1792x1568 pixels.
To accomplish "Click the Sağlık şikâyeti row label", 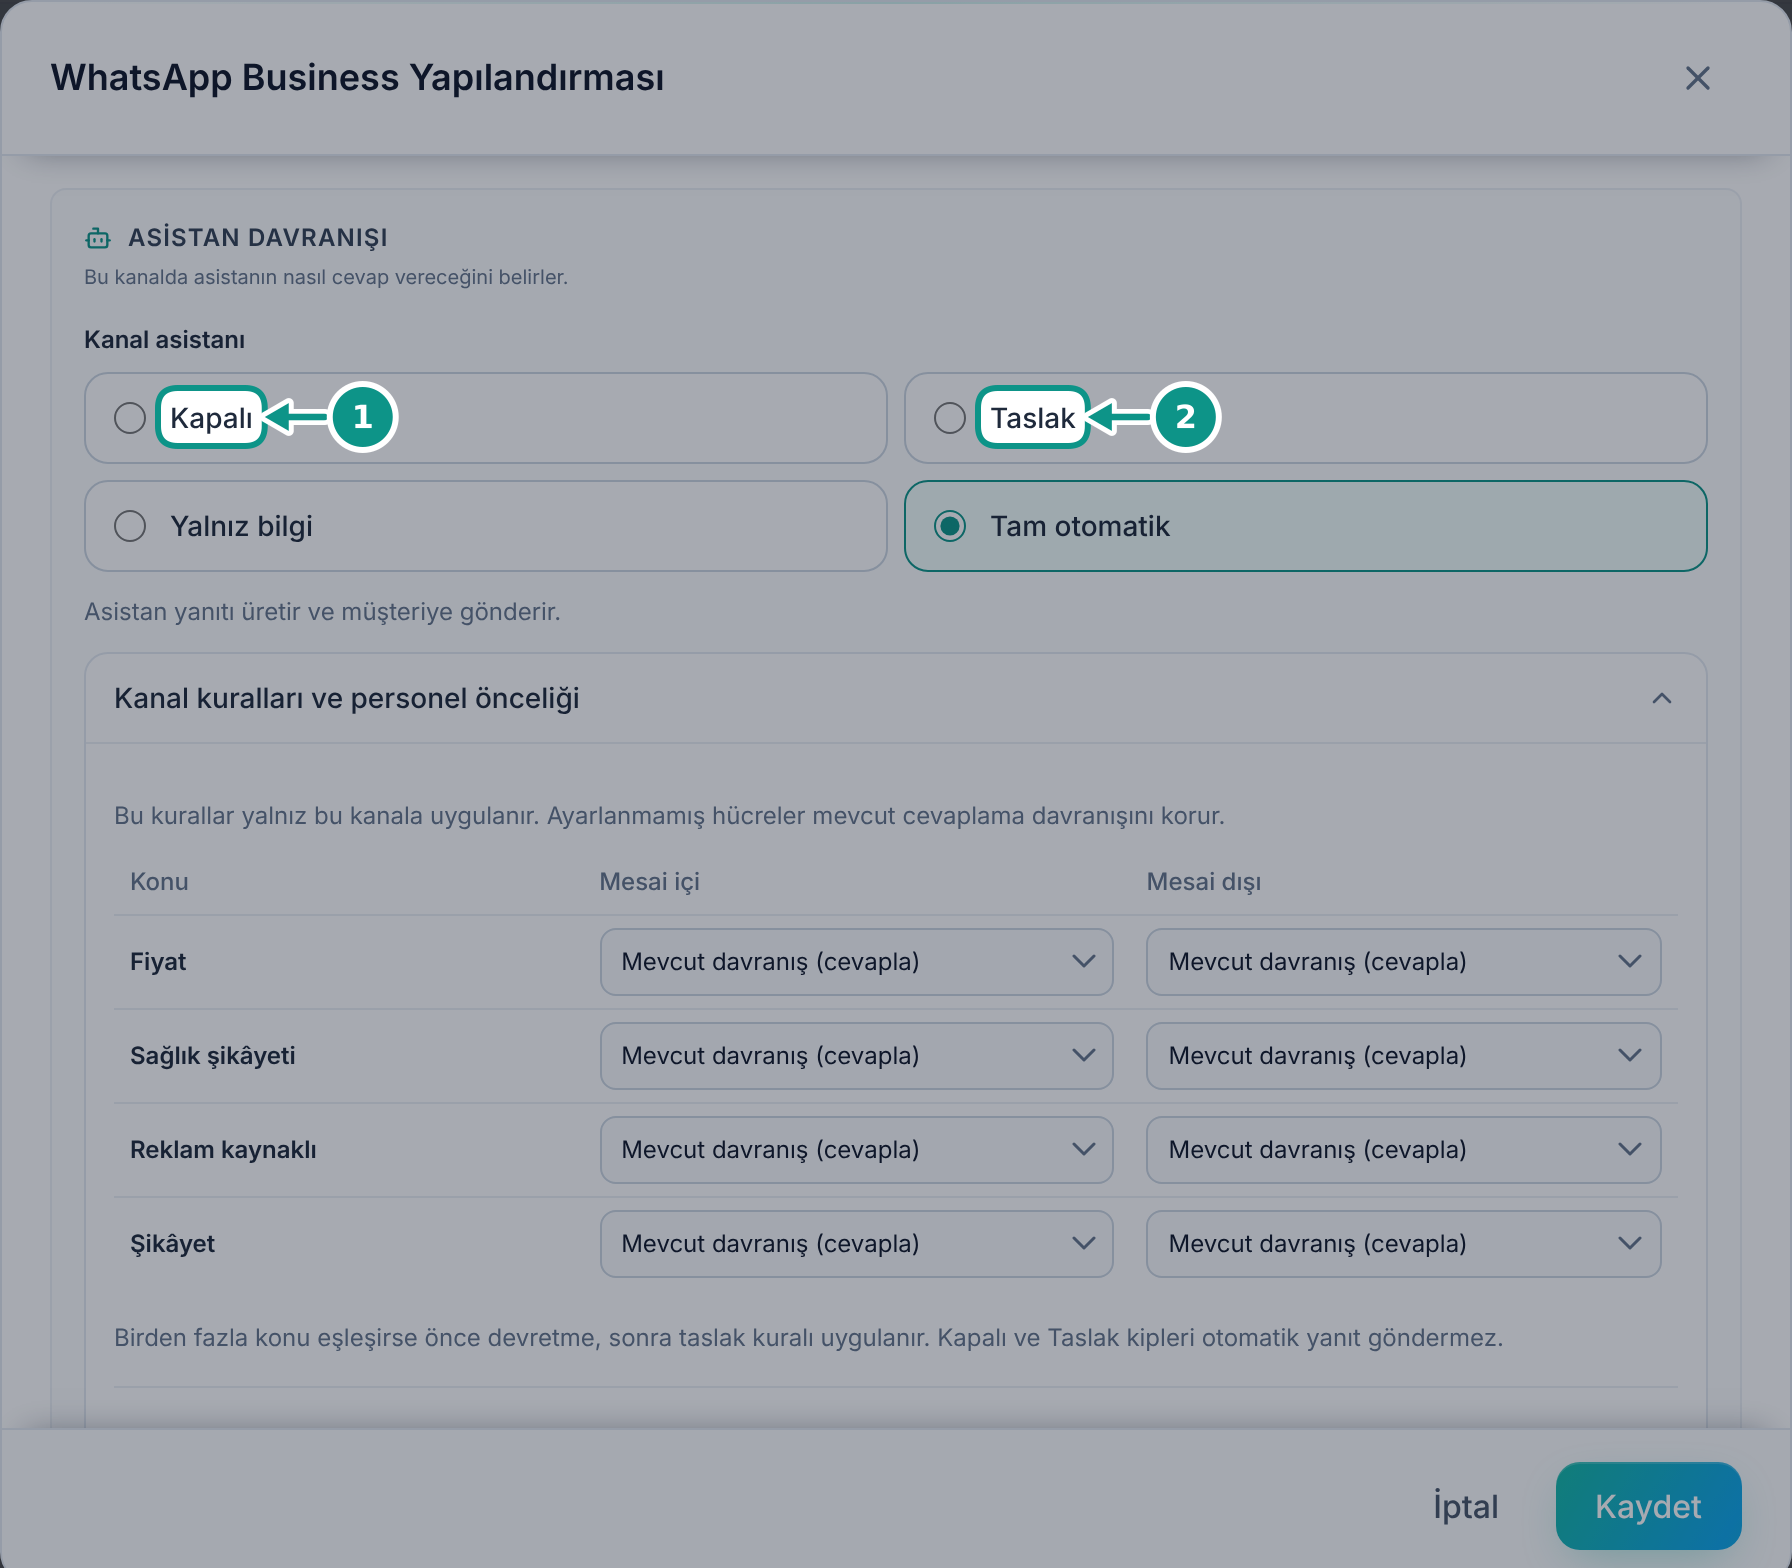I will coord(213,1056).
